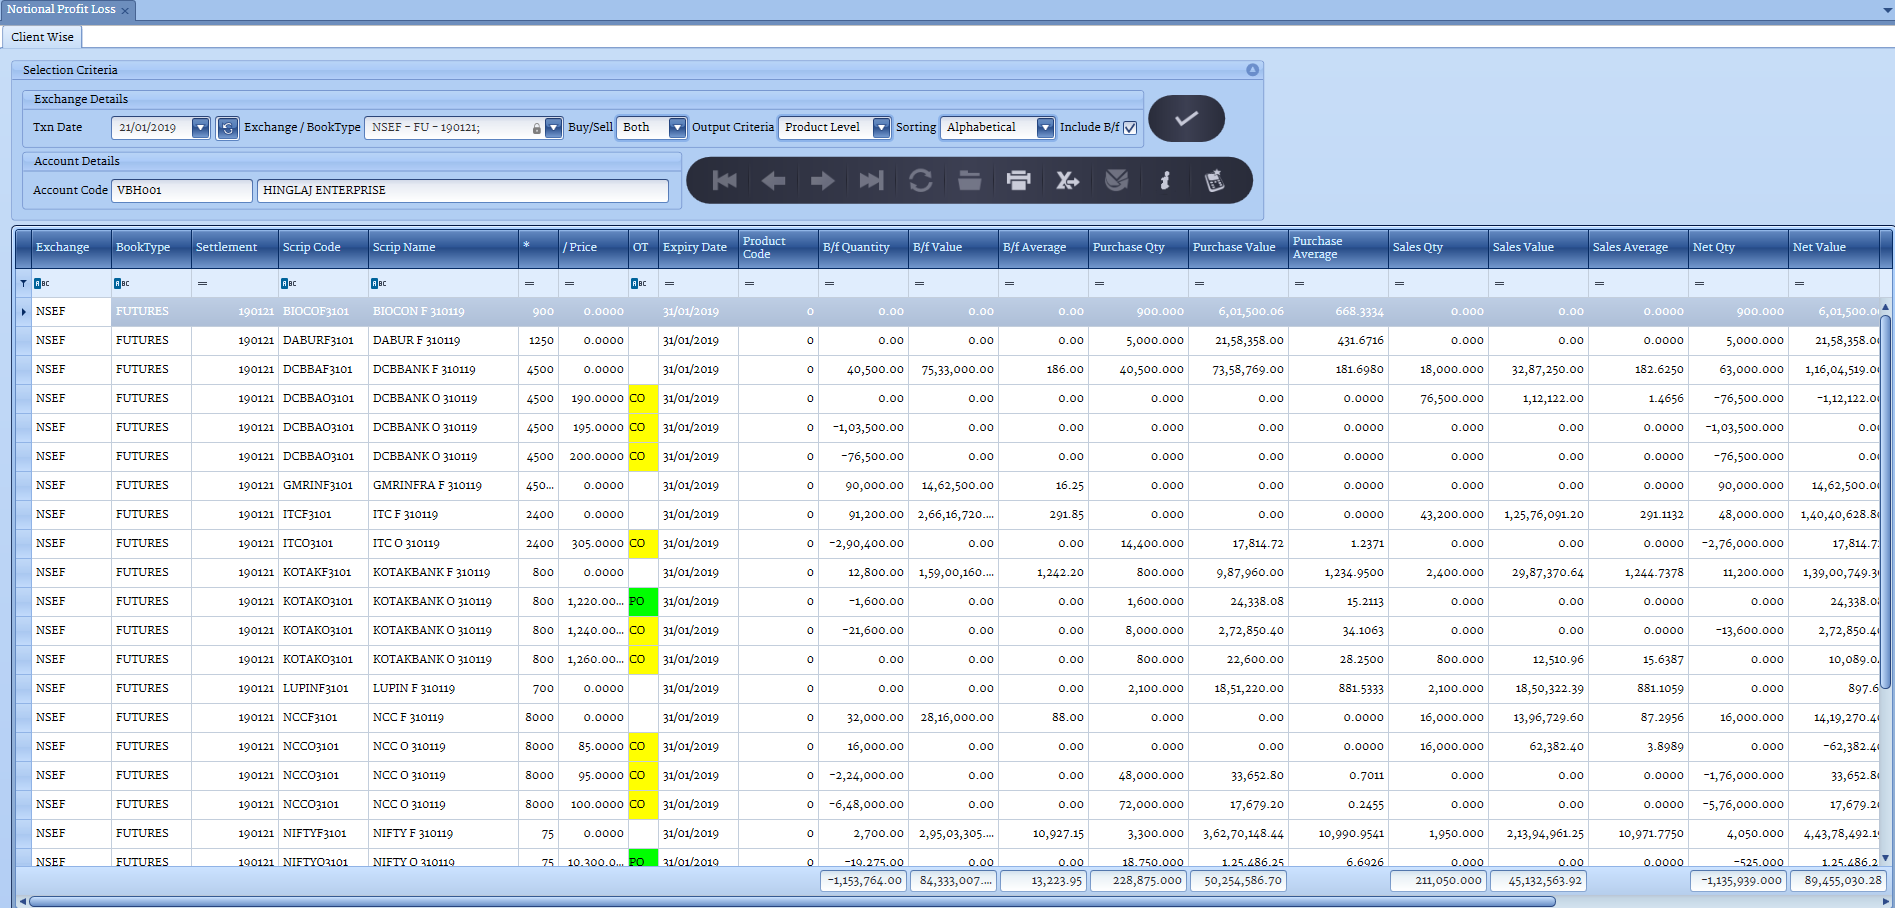Screen dimensions: 1895x908
Task: Untick the Include B/f checkbox
Action: pyautogui.click(x=1130, y=128)
